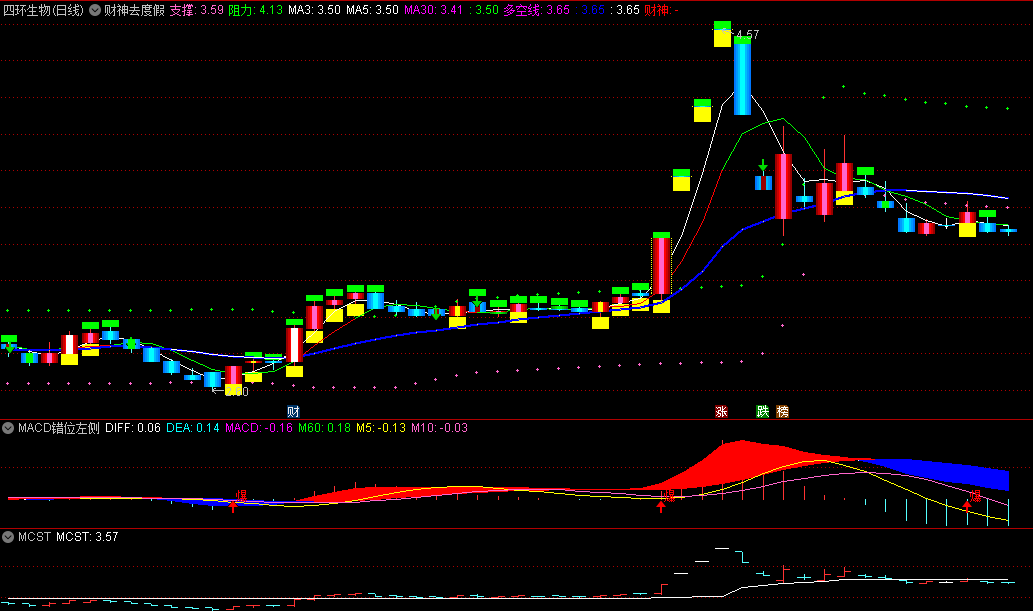Image resolution: width=1033 pixels, height=611 pixels.
Task: Click the 4.57 high price label
Action: click(x=747, y=34)
